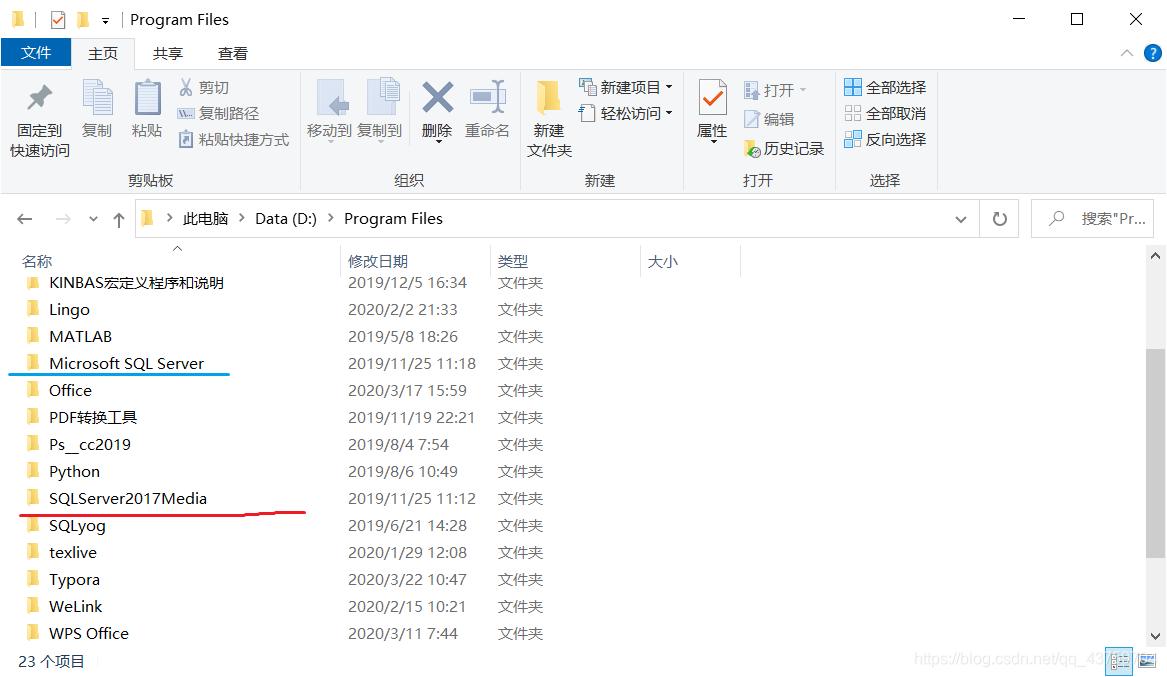Click Copy path (复制路径)
1167x677 pixels.
point(218,114)
